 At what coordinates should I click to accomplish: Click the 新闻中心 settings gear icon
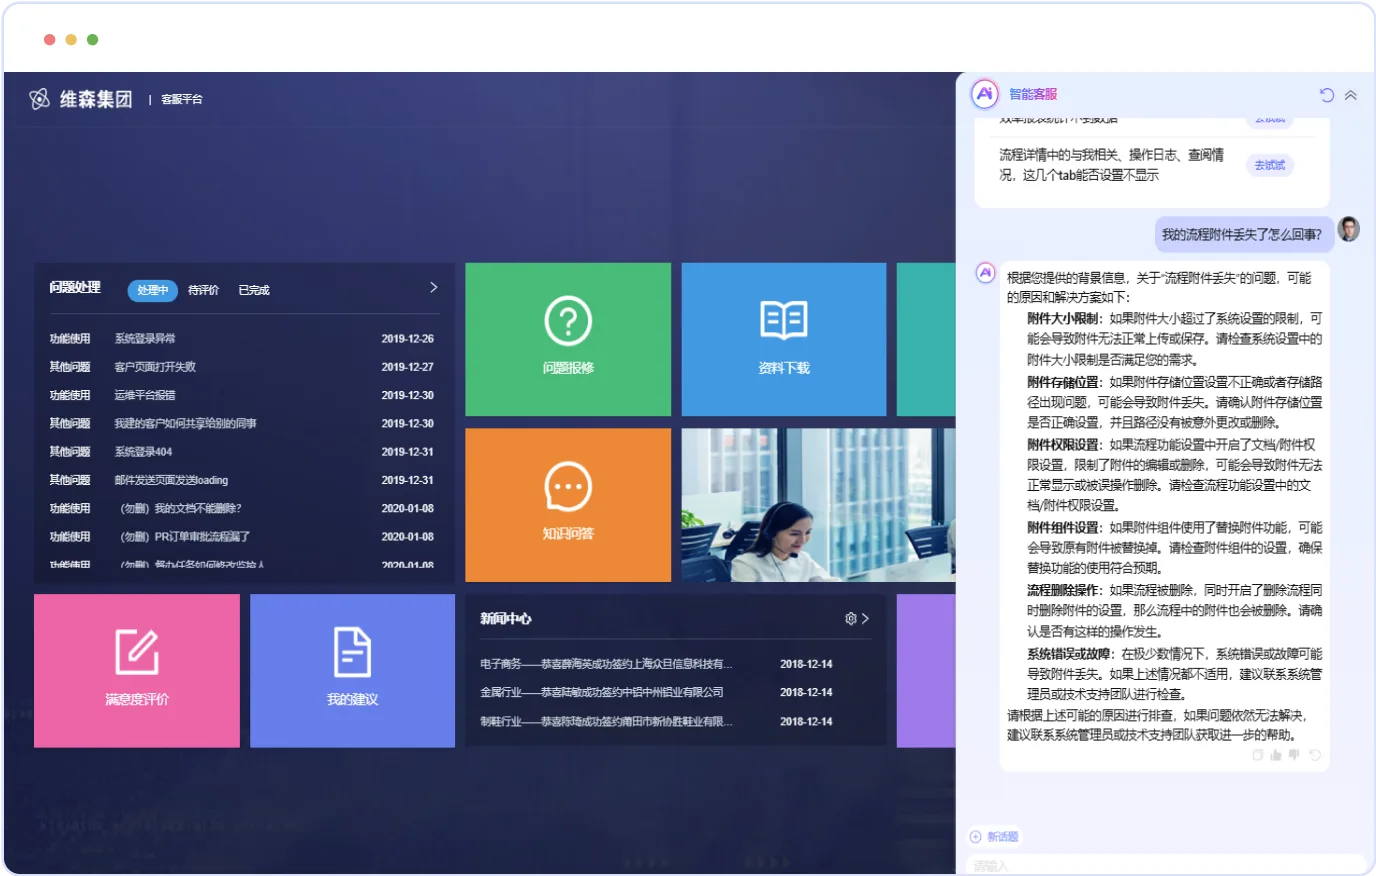tap(851, 619)
